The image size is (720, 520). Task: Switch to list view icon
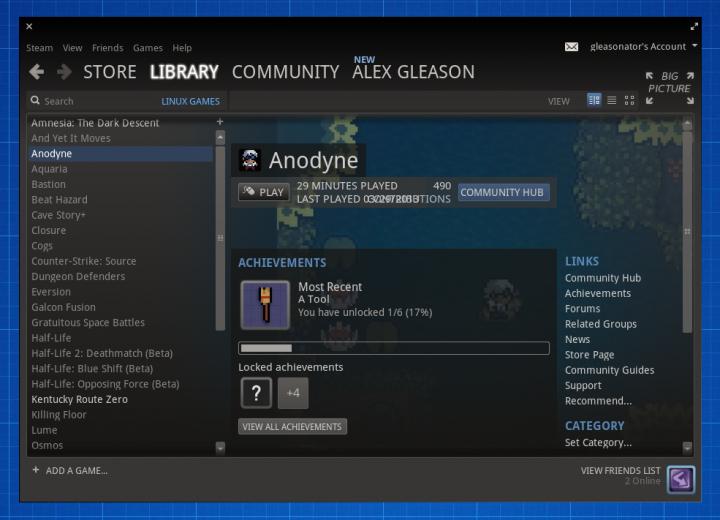[612, 100]
